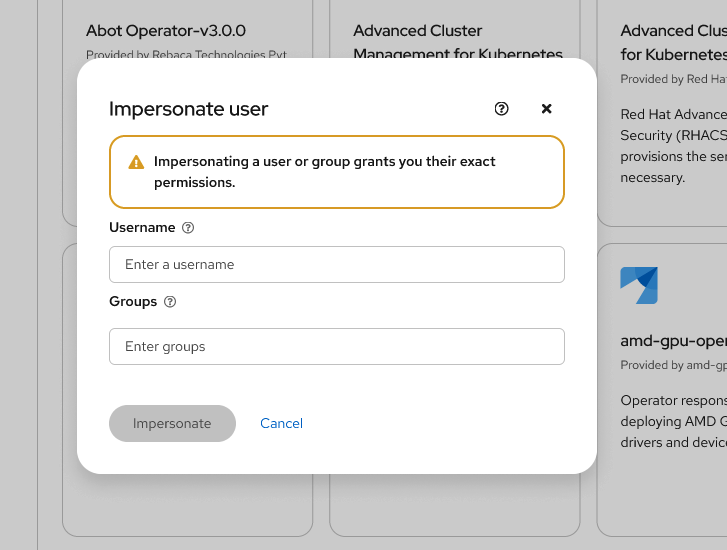Focus the Enter groups field
727x550 pixels.
pos(337,347)
